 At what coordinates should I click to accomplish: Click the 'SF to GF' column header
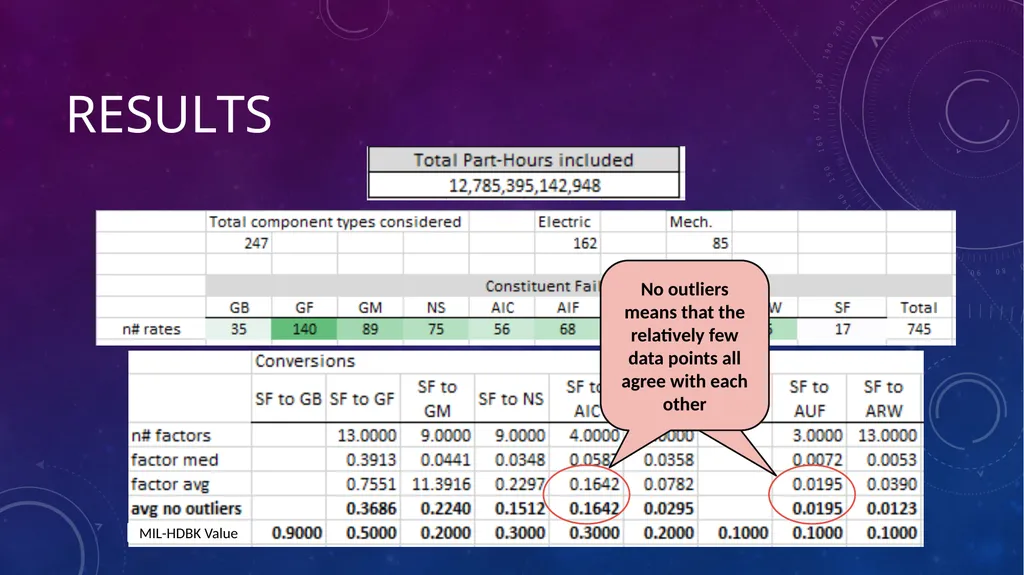[x=362, y=399]
